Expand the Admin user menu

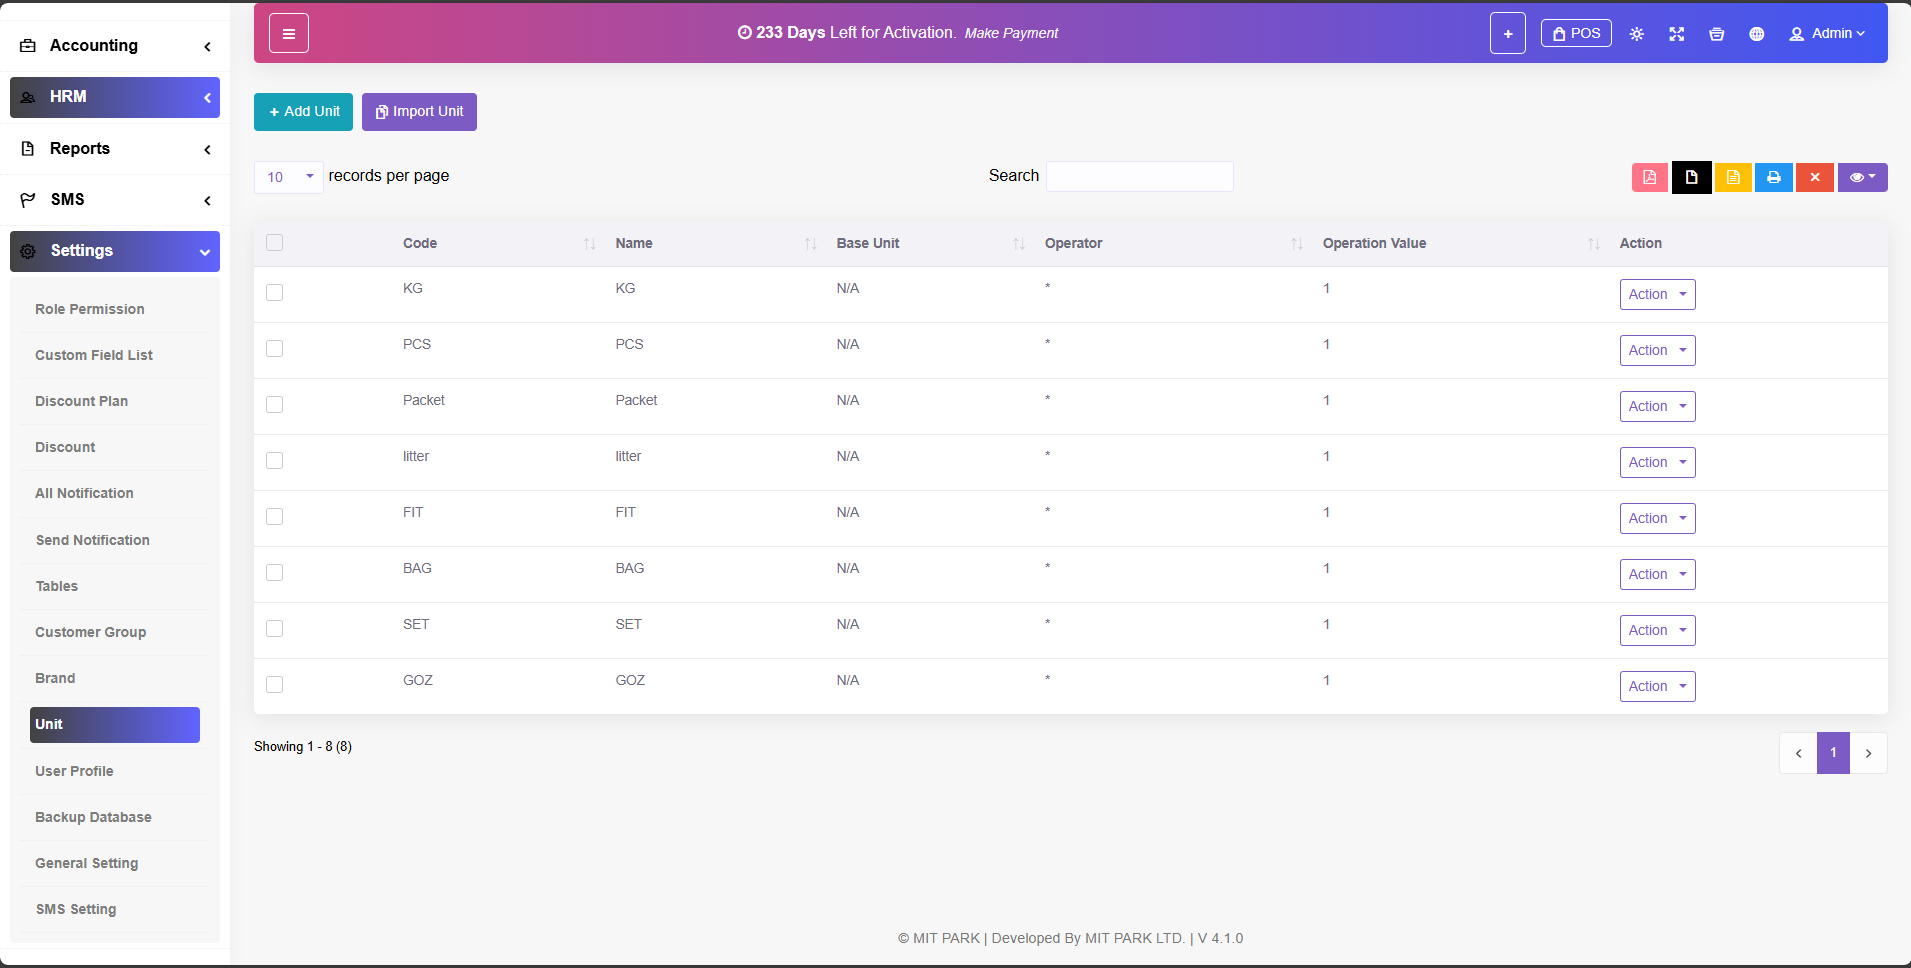point(1826,34)
